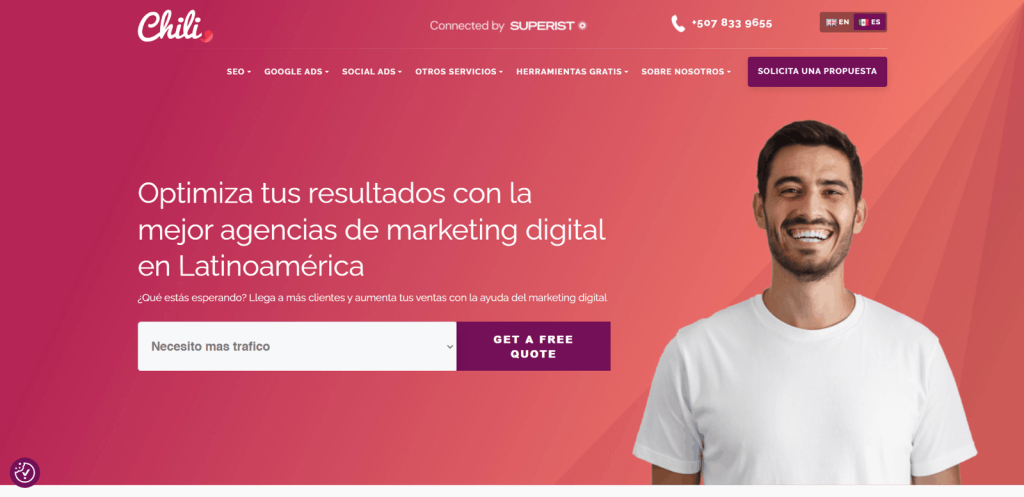Click the Solicita una Propuesta button
This screenshot has width=1024, height=497.
pyautogui.click(x=817, y=71)
